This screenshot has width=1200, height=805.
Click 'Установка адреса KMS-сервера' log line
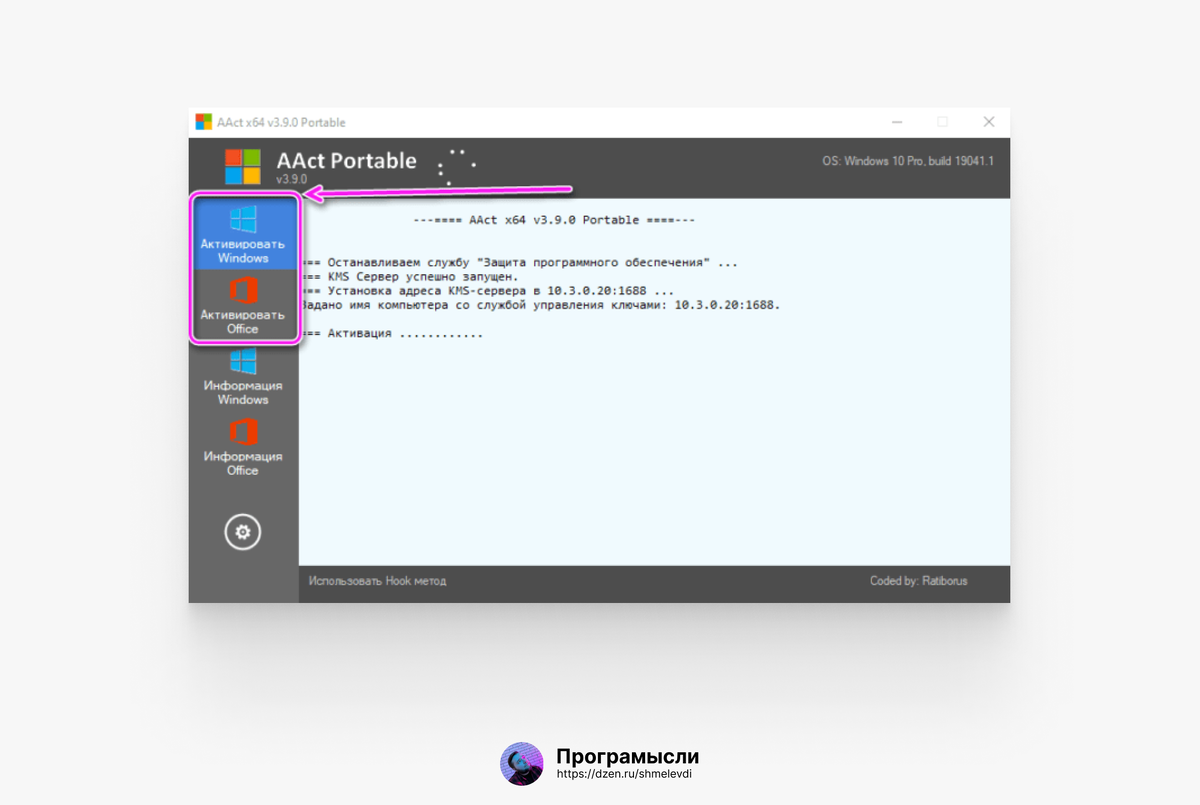click(487, 290)
